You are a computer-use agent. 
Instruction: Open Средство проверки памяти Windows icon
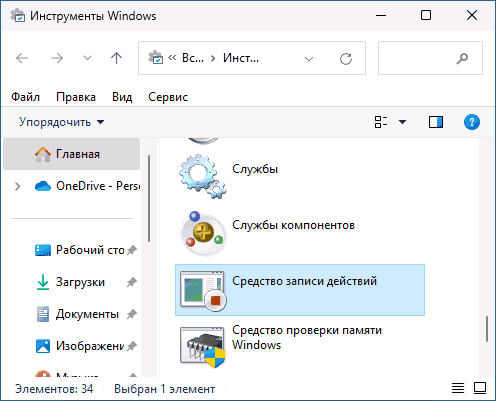pos(203,347)
